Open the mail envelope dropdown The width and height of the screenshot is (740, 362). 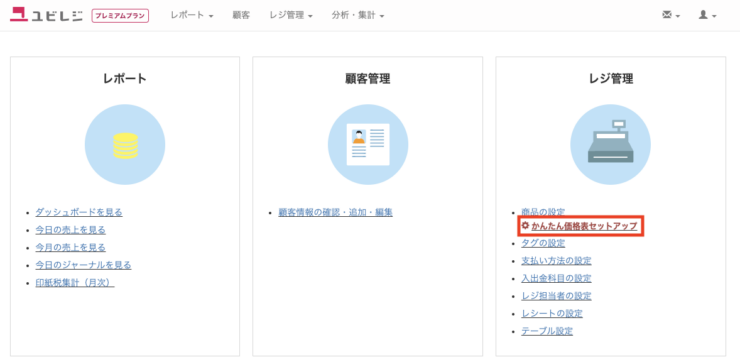671,16
